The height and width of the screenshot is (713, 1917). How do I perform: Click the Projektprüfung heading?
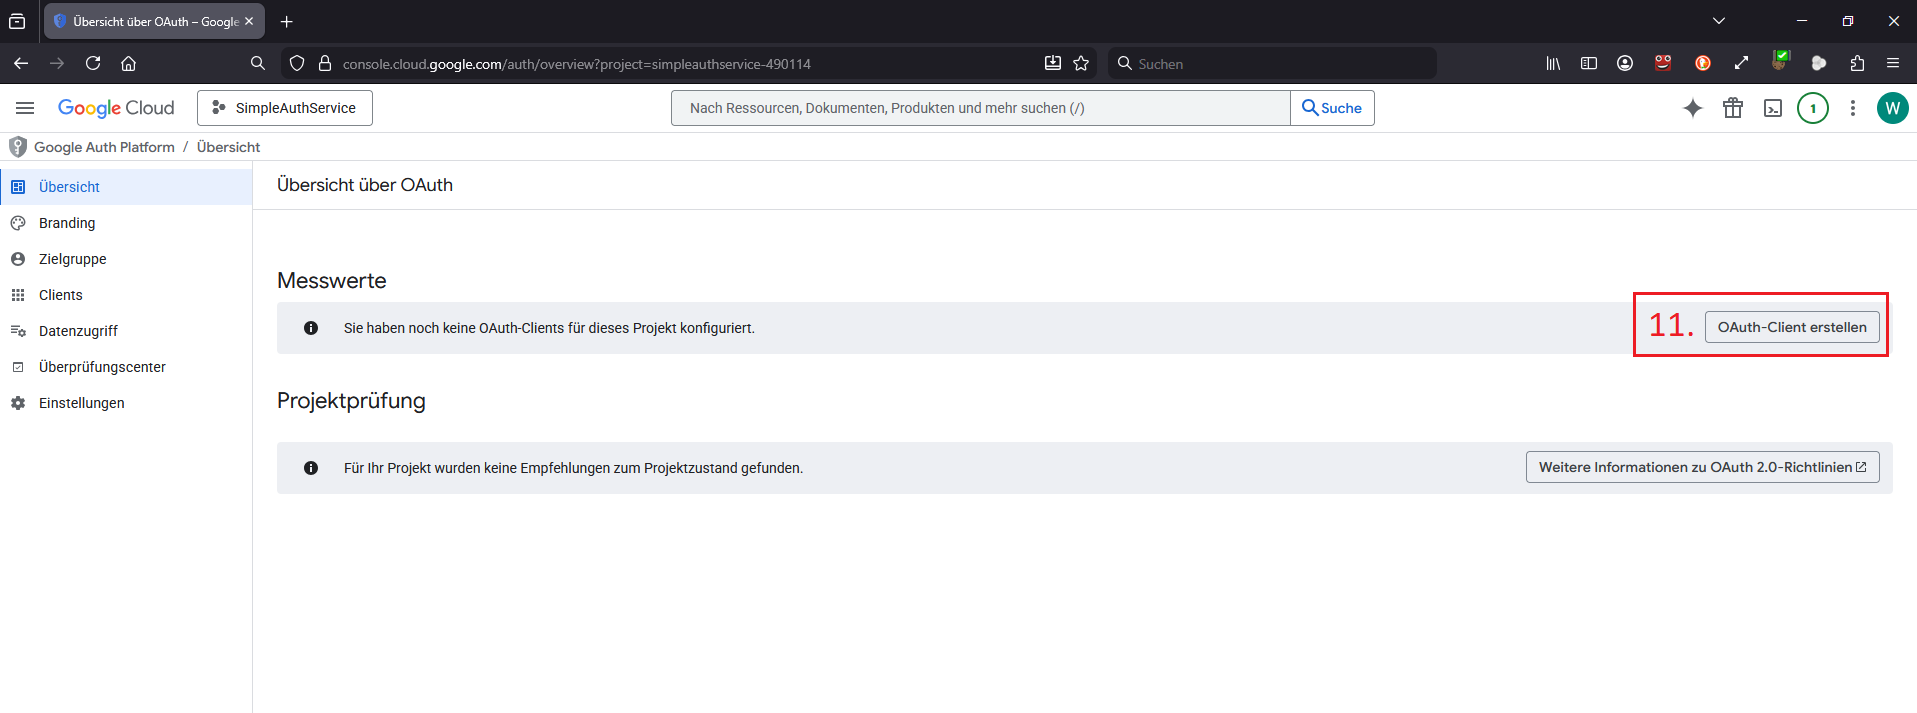351,401
